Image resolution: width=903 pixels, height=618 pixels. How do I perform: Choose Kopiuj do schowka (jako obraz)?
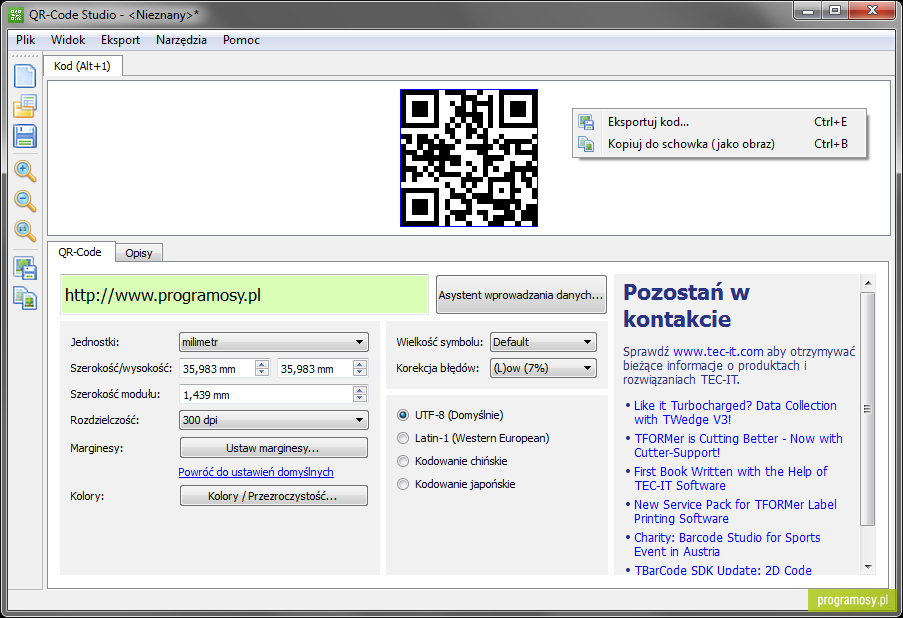click(719, 144)
